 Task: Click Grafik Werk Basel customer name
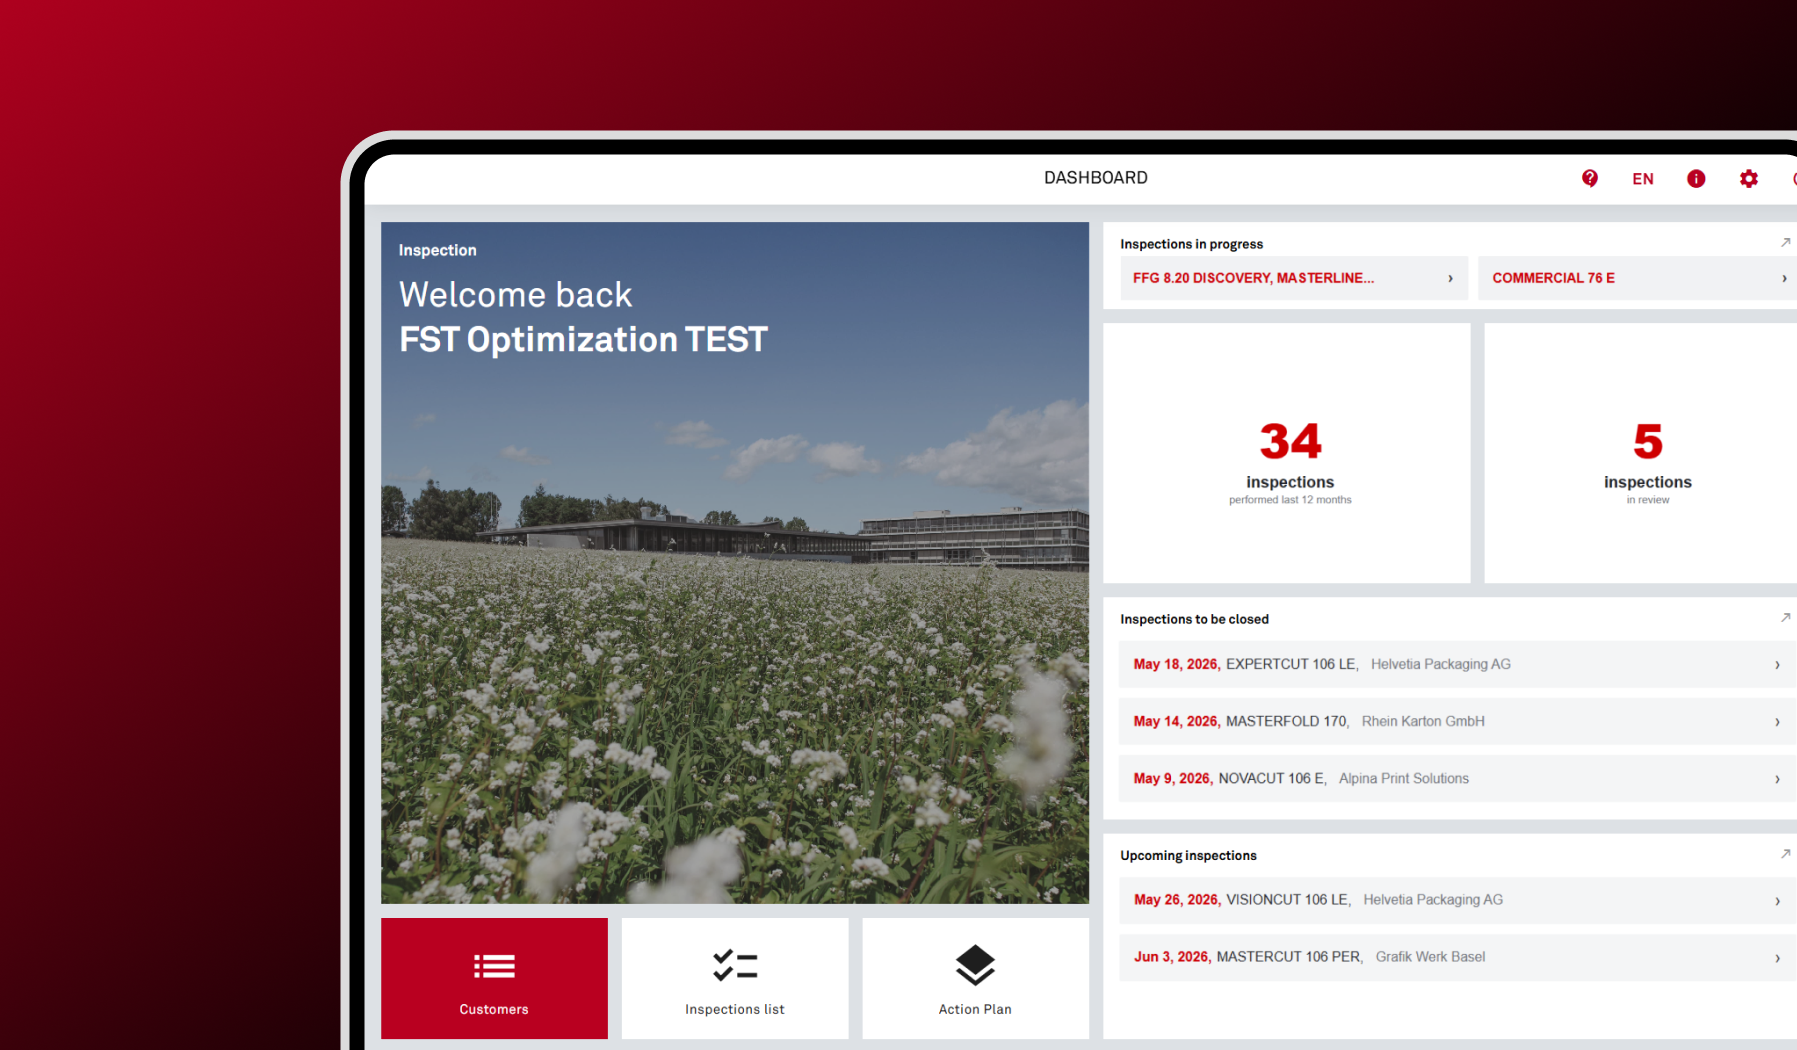[1430, 957]
